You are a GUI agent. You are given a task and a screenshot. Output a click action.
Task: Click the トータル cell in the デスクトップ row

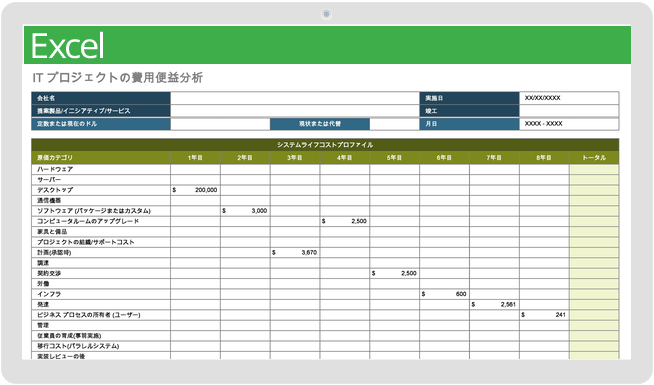pos(594,190)
